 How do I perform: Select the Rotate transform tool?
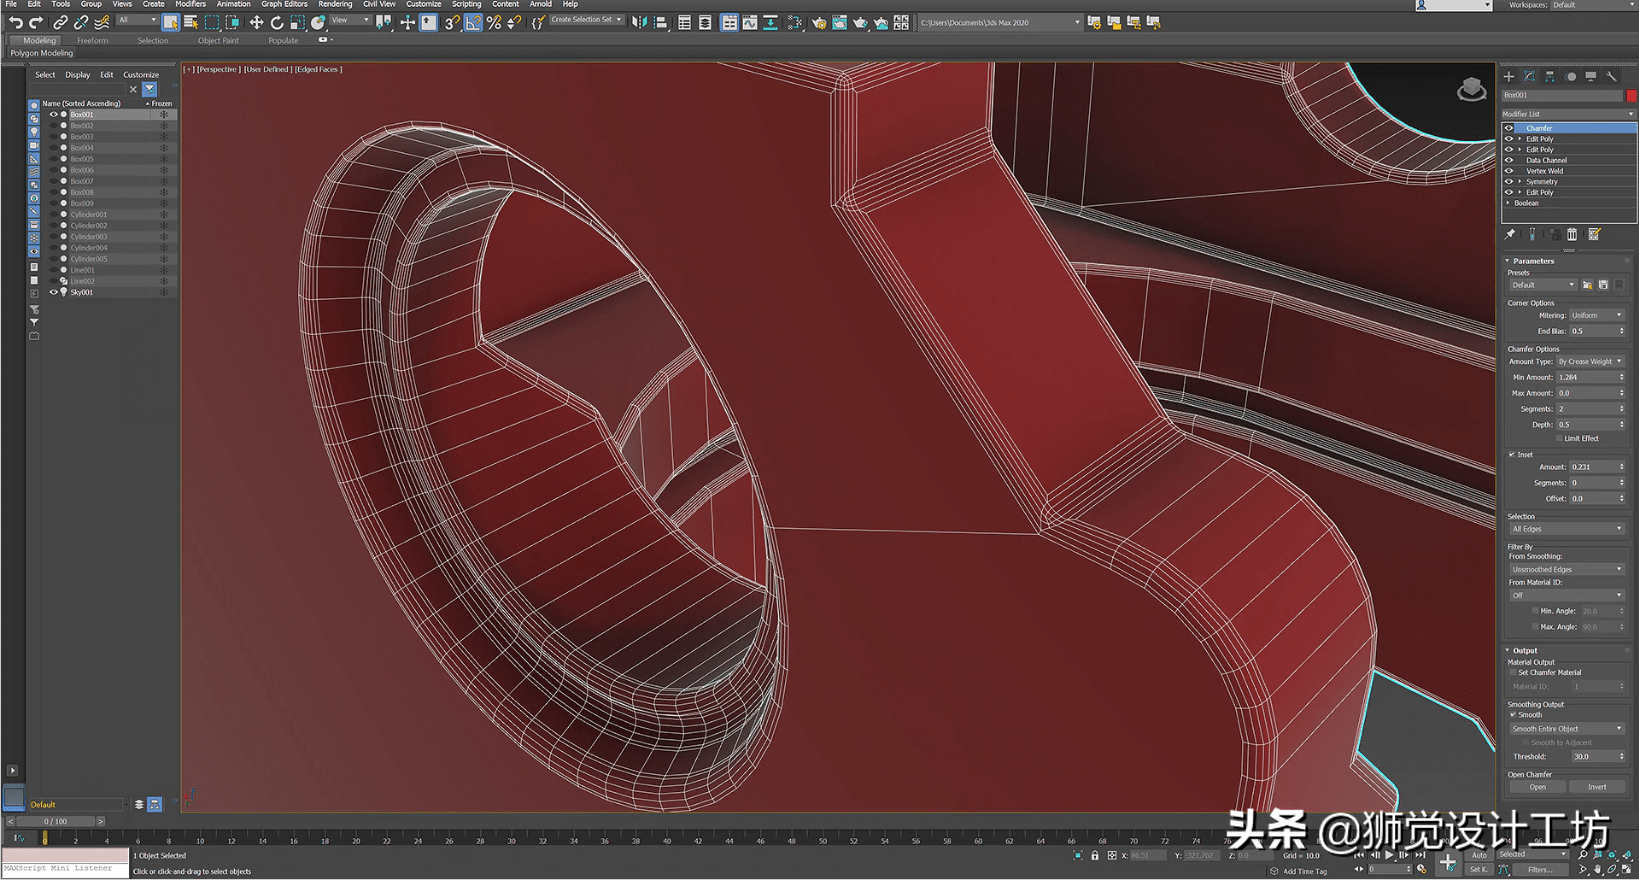click(x=277, y=22)
